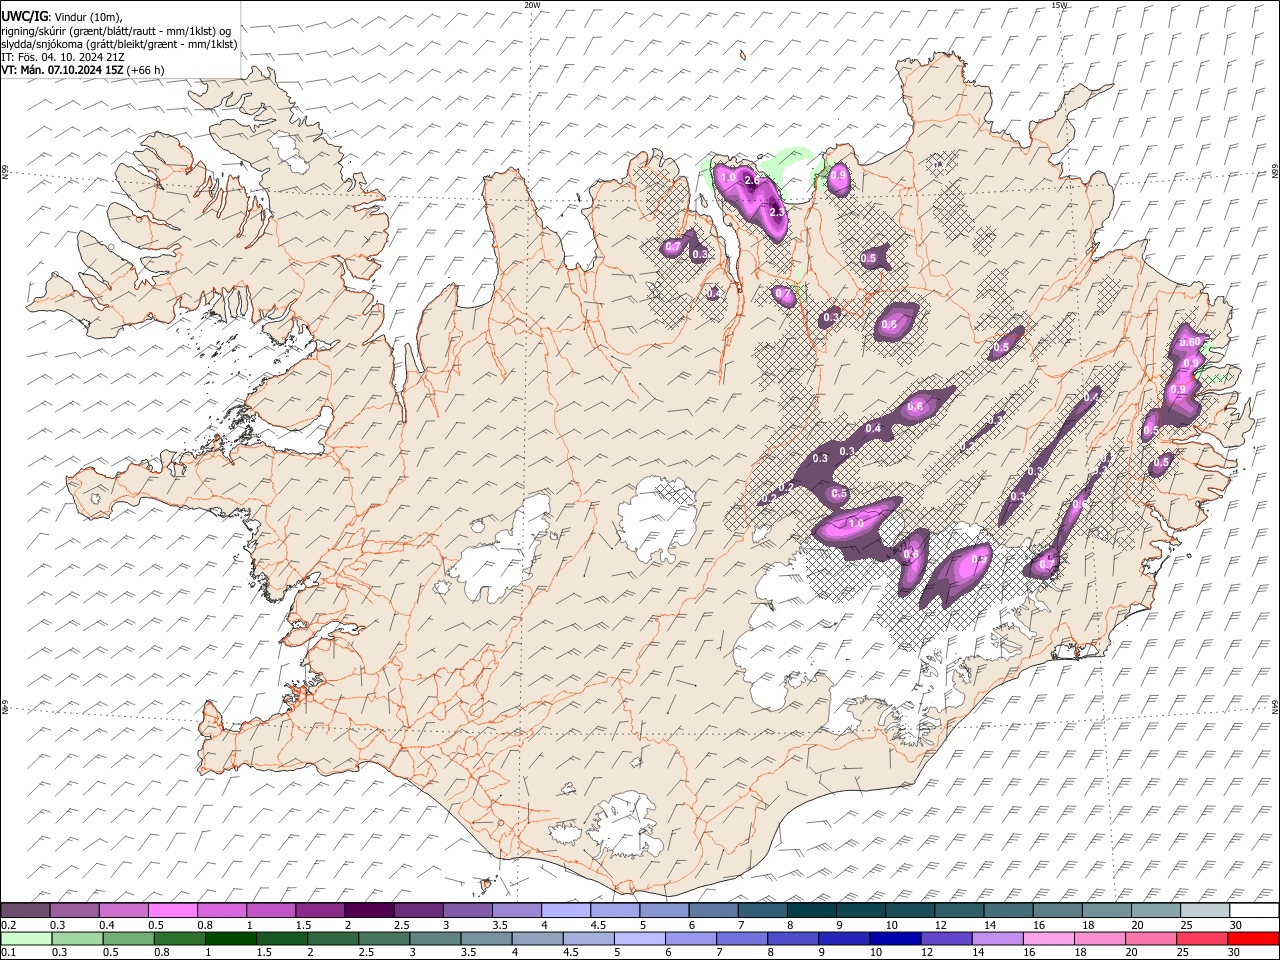Click the upper legend swatch labeled 0.2
1280x960 pixels.
pyautogui.click(x=25, y=911)
